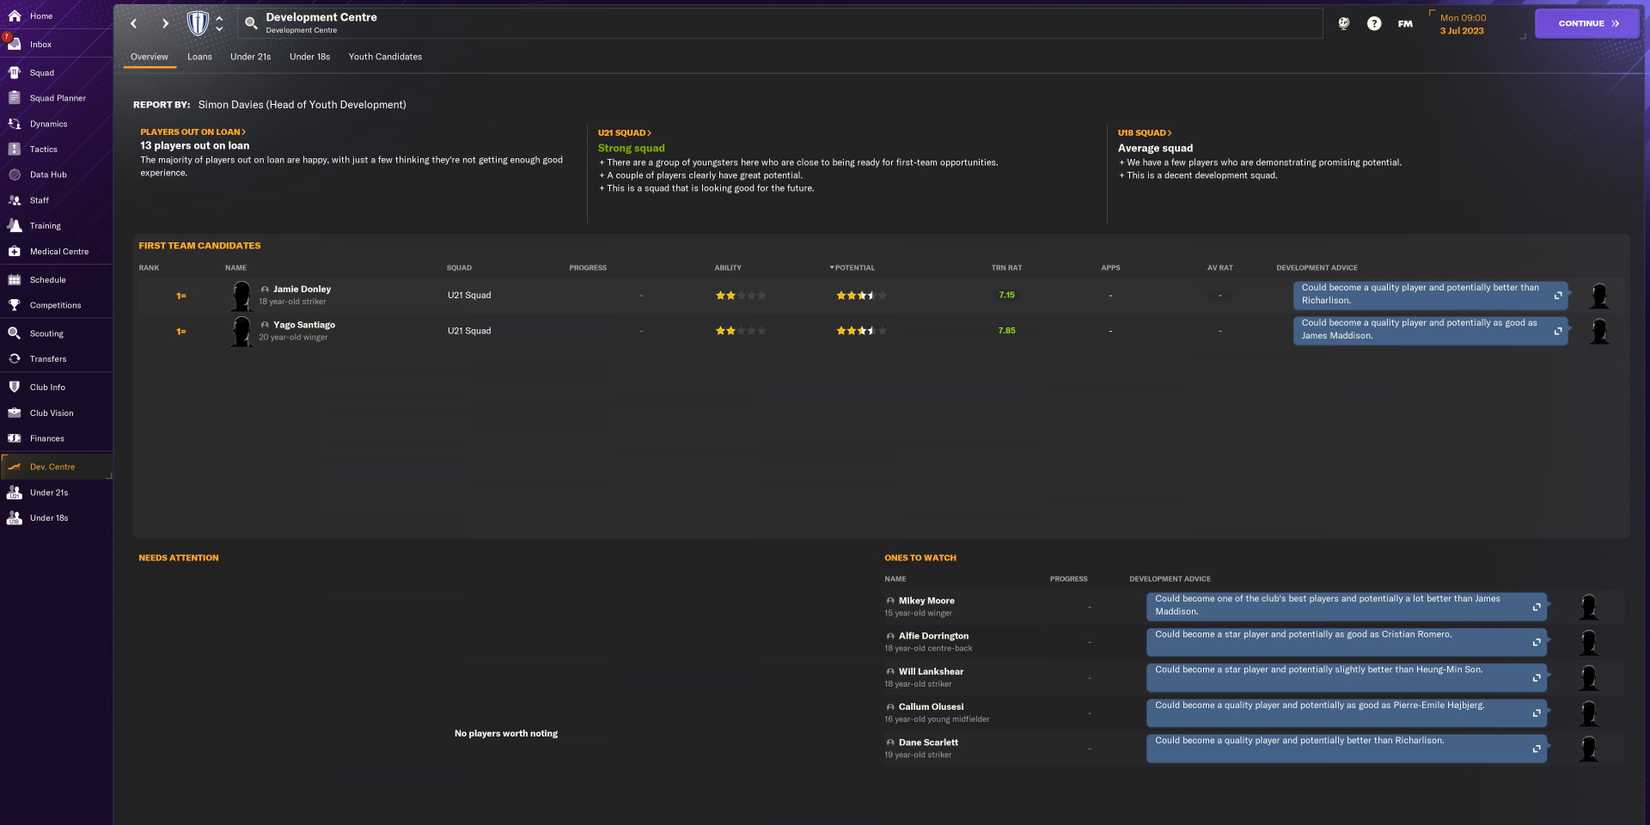The width and height of the screenshot is (1650, 825).
Task: Open the Players Out On Loan link
Action: click(x=192, y=132)
